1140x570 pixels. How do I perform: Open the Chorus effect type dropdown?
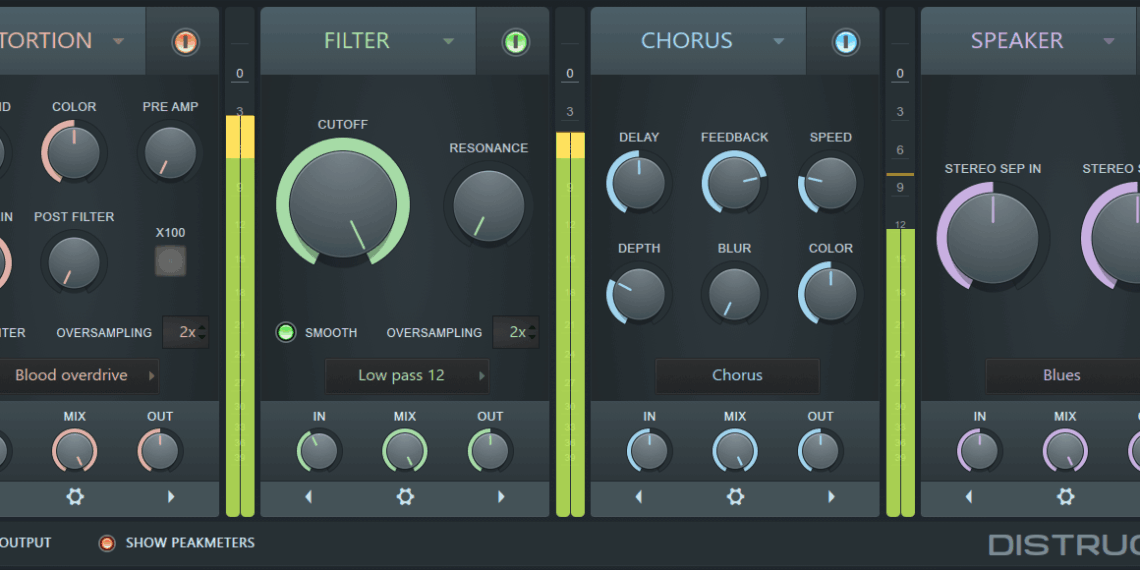point(778,42)
